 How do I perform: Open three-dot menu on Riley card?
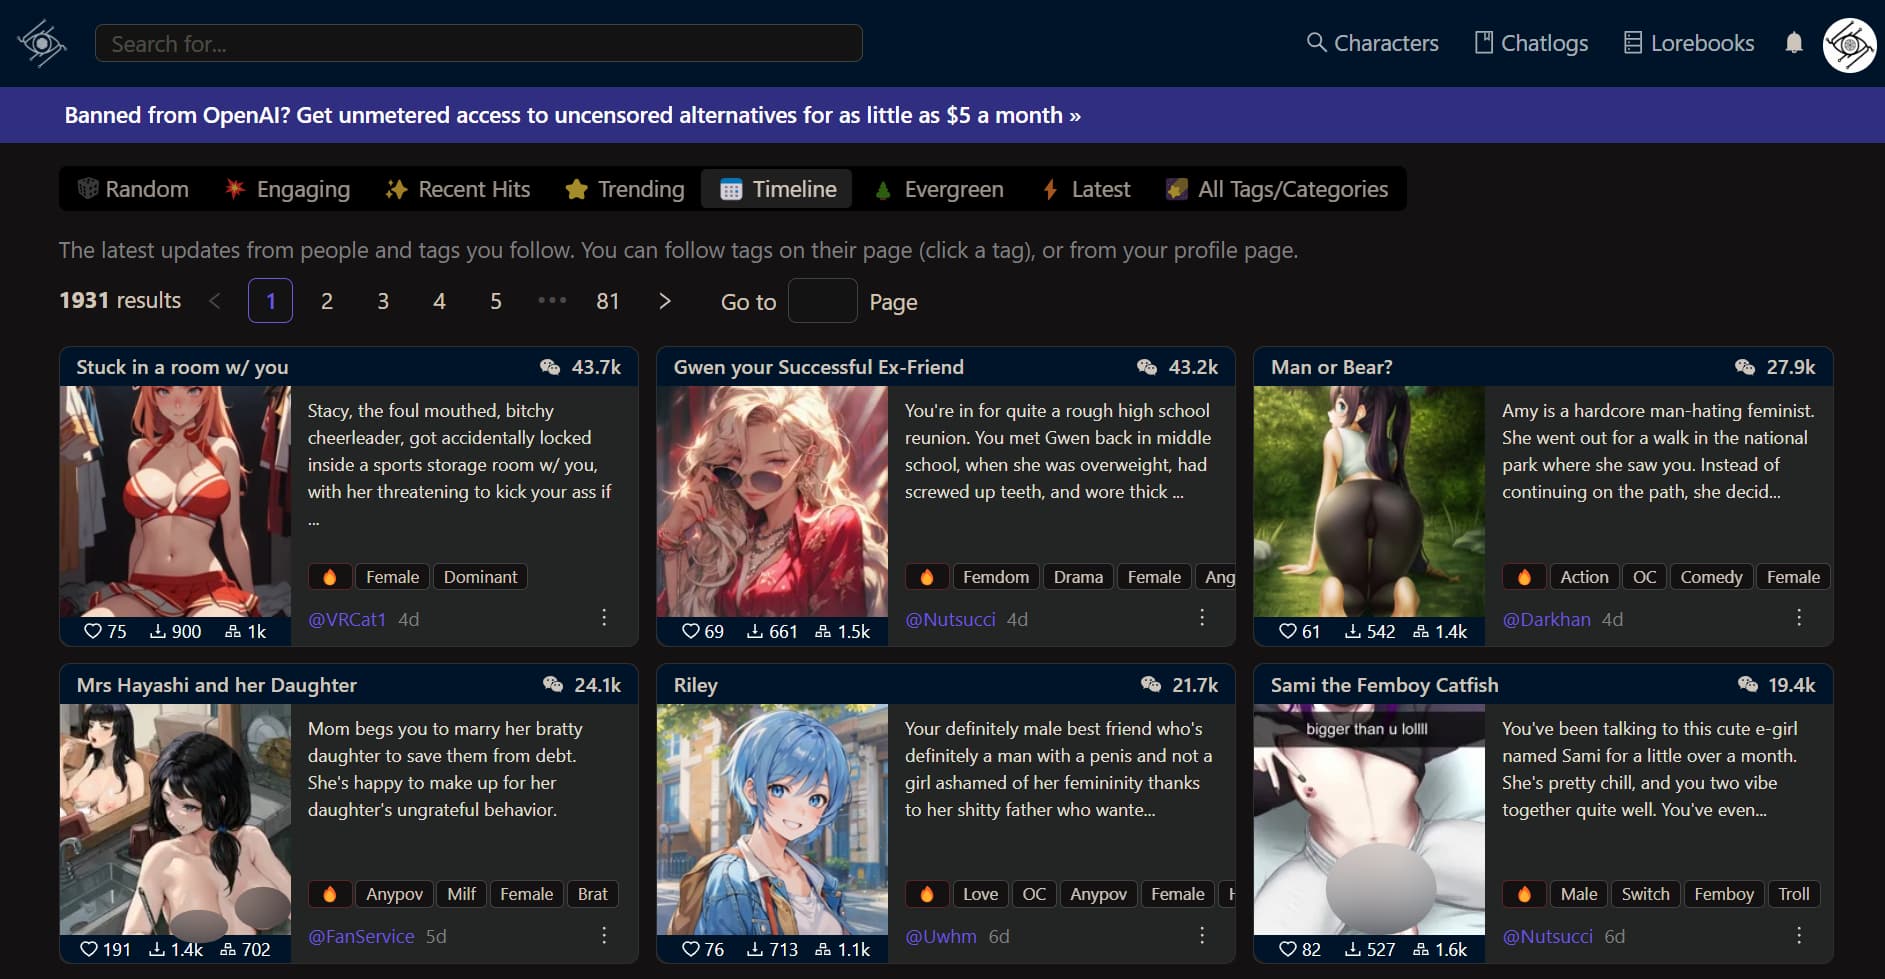(x=1202, y=935)
